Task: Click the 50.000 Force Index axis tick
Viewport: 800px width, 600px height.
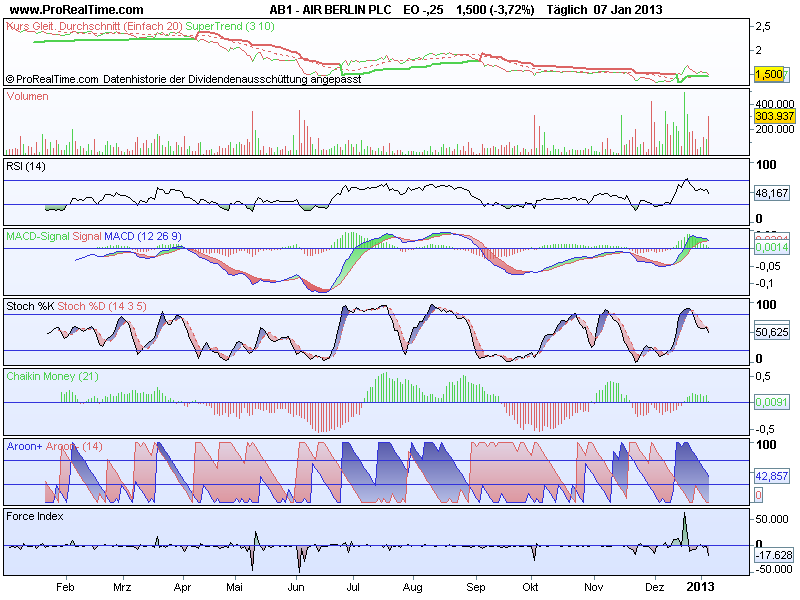Action: tap(771, 519)
